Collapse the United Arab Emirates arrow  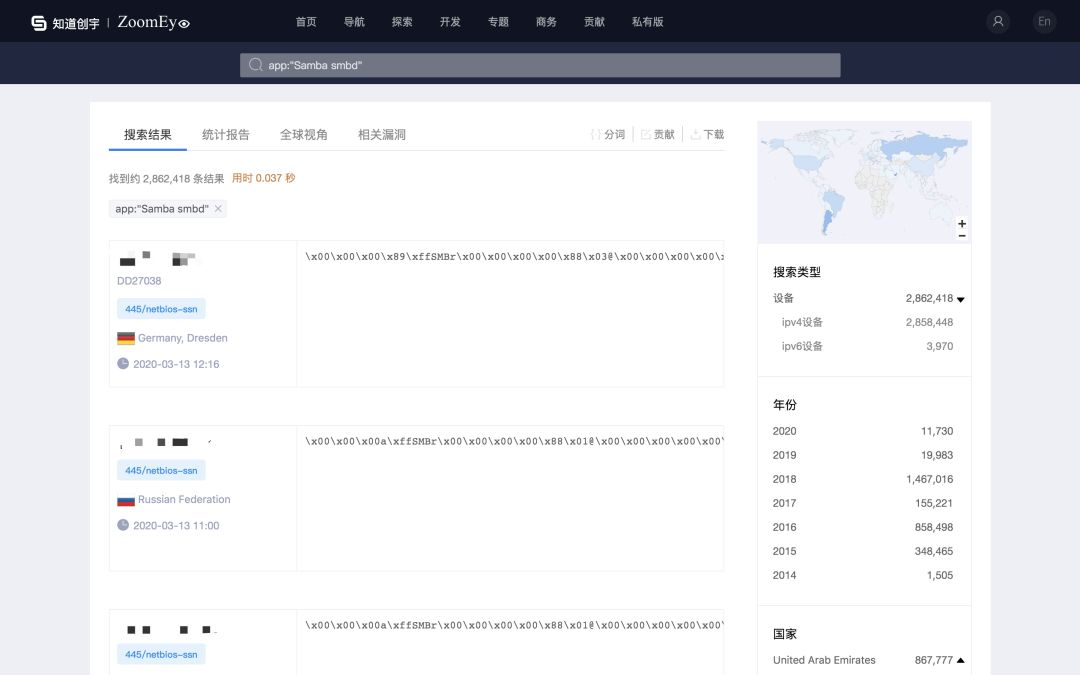[961, 661]
